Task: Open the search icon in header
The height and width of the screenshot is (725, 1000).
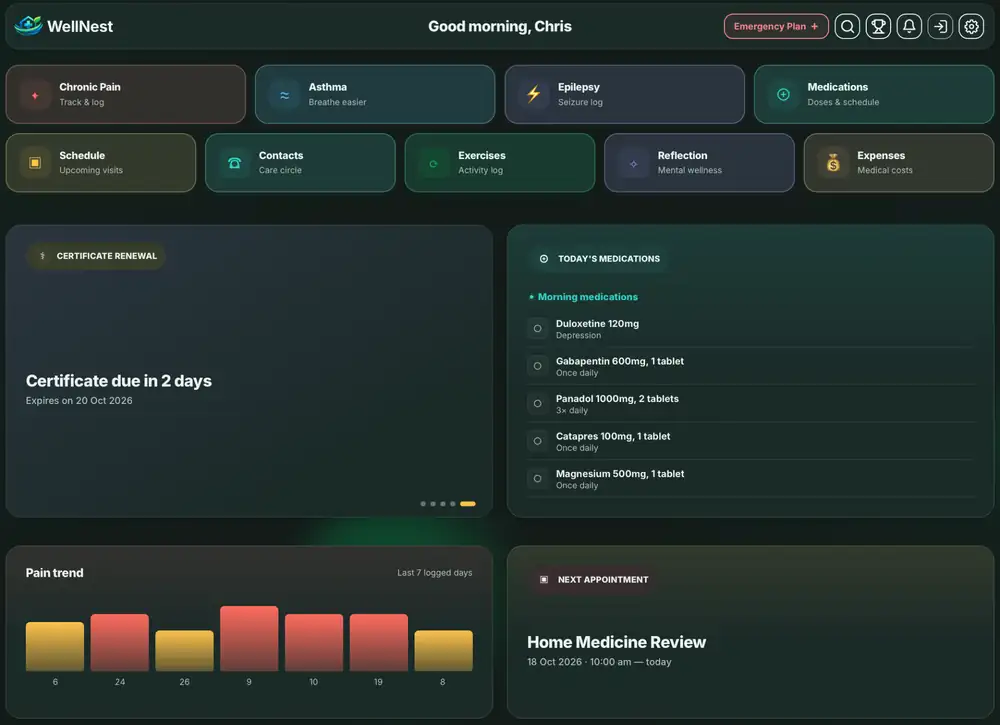Action: pyautogui.click(x=847, y=26)
